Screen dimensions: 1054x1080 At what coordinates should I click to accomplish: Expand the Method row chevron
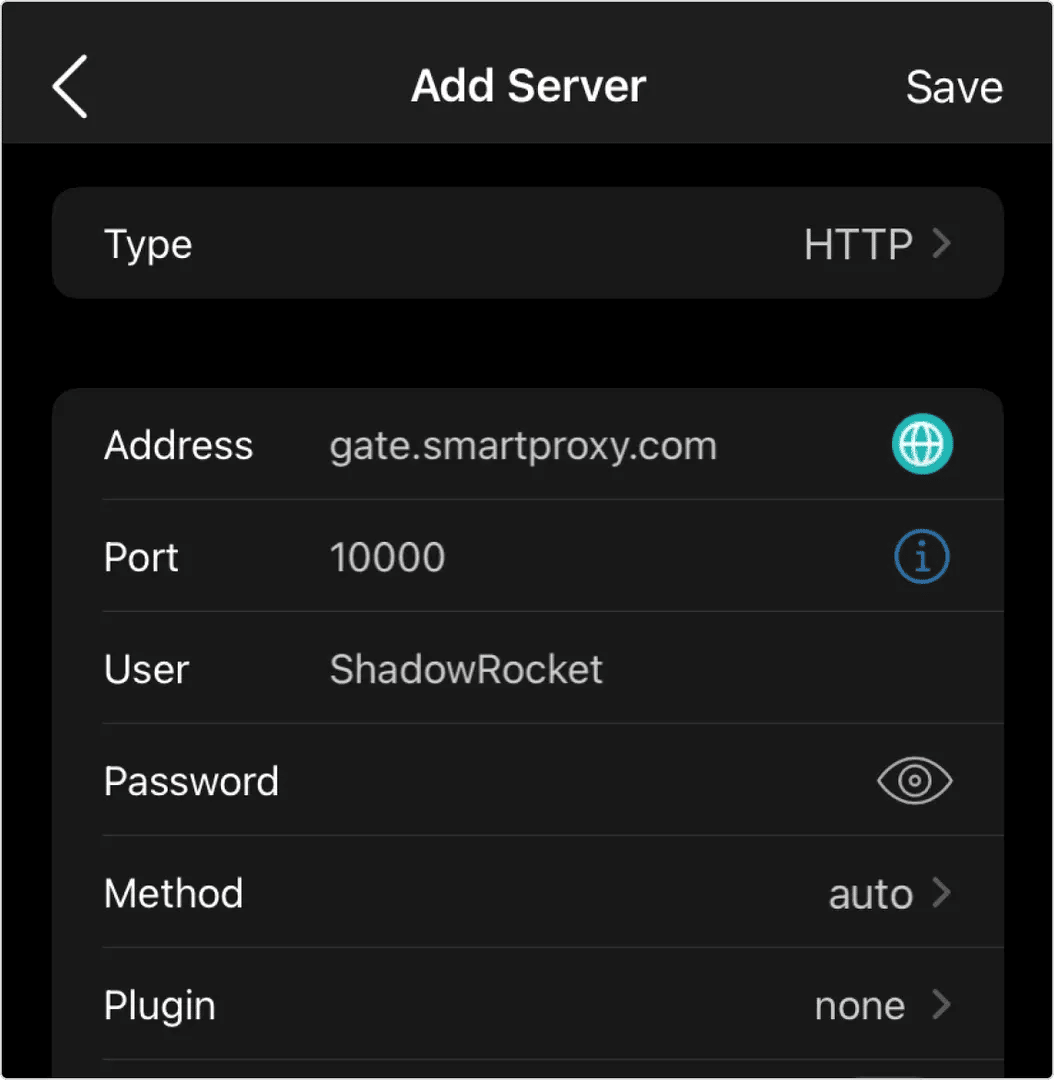[941, 893]
